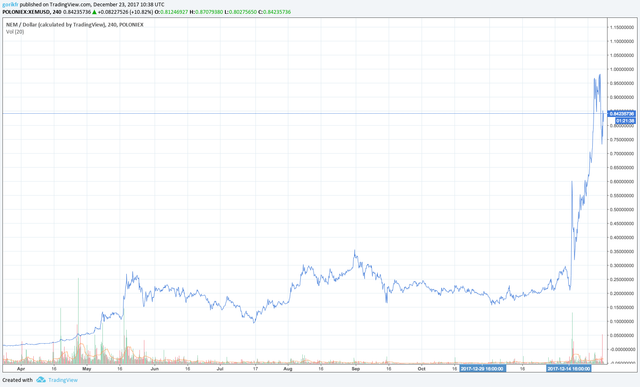Click the 01:21:38 countdown label
Viewport: 640px width, 387px height.
tap(625, 121)
